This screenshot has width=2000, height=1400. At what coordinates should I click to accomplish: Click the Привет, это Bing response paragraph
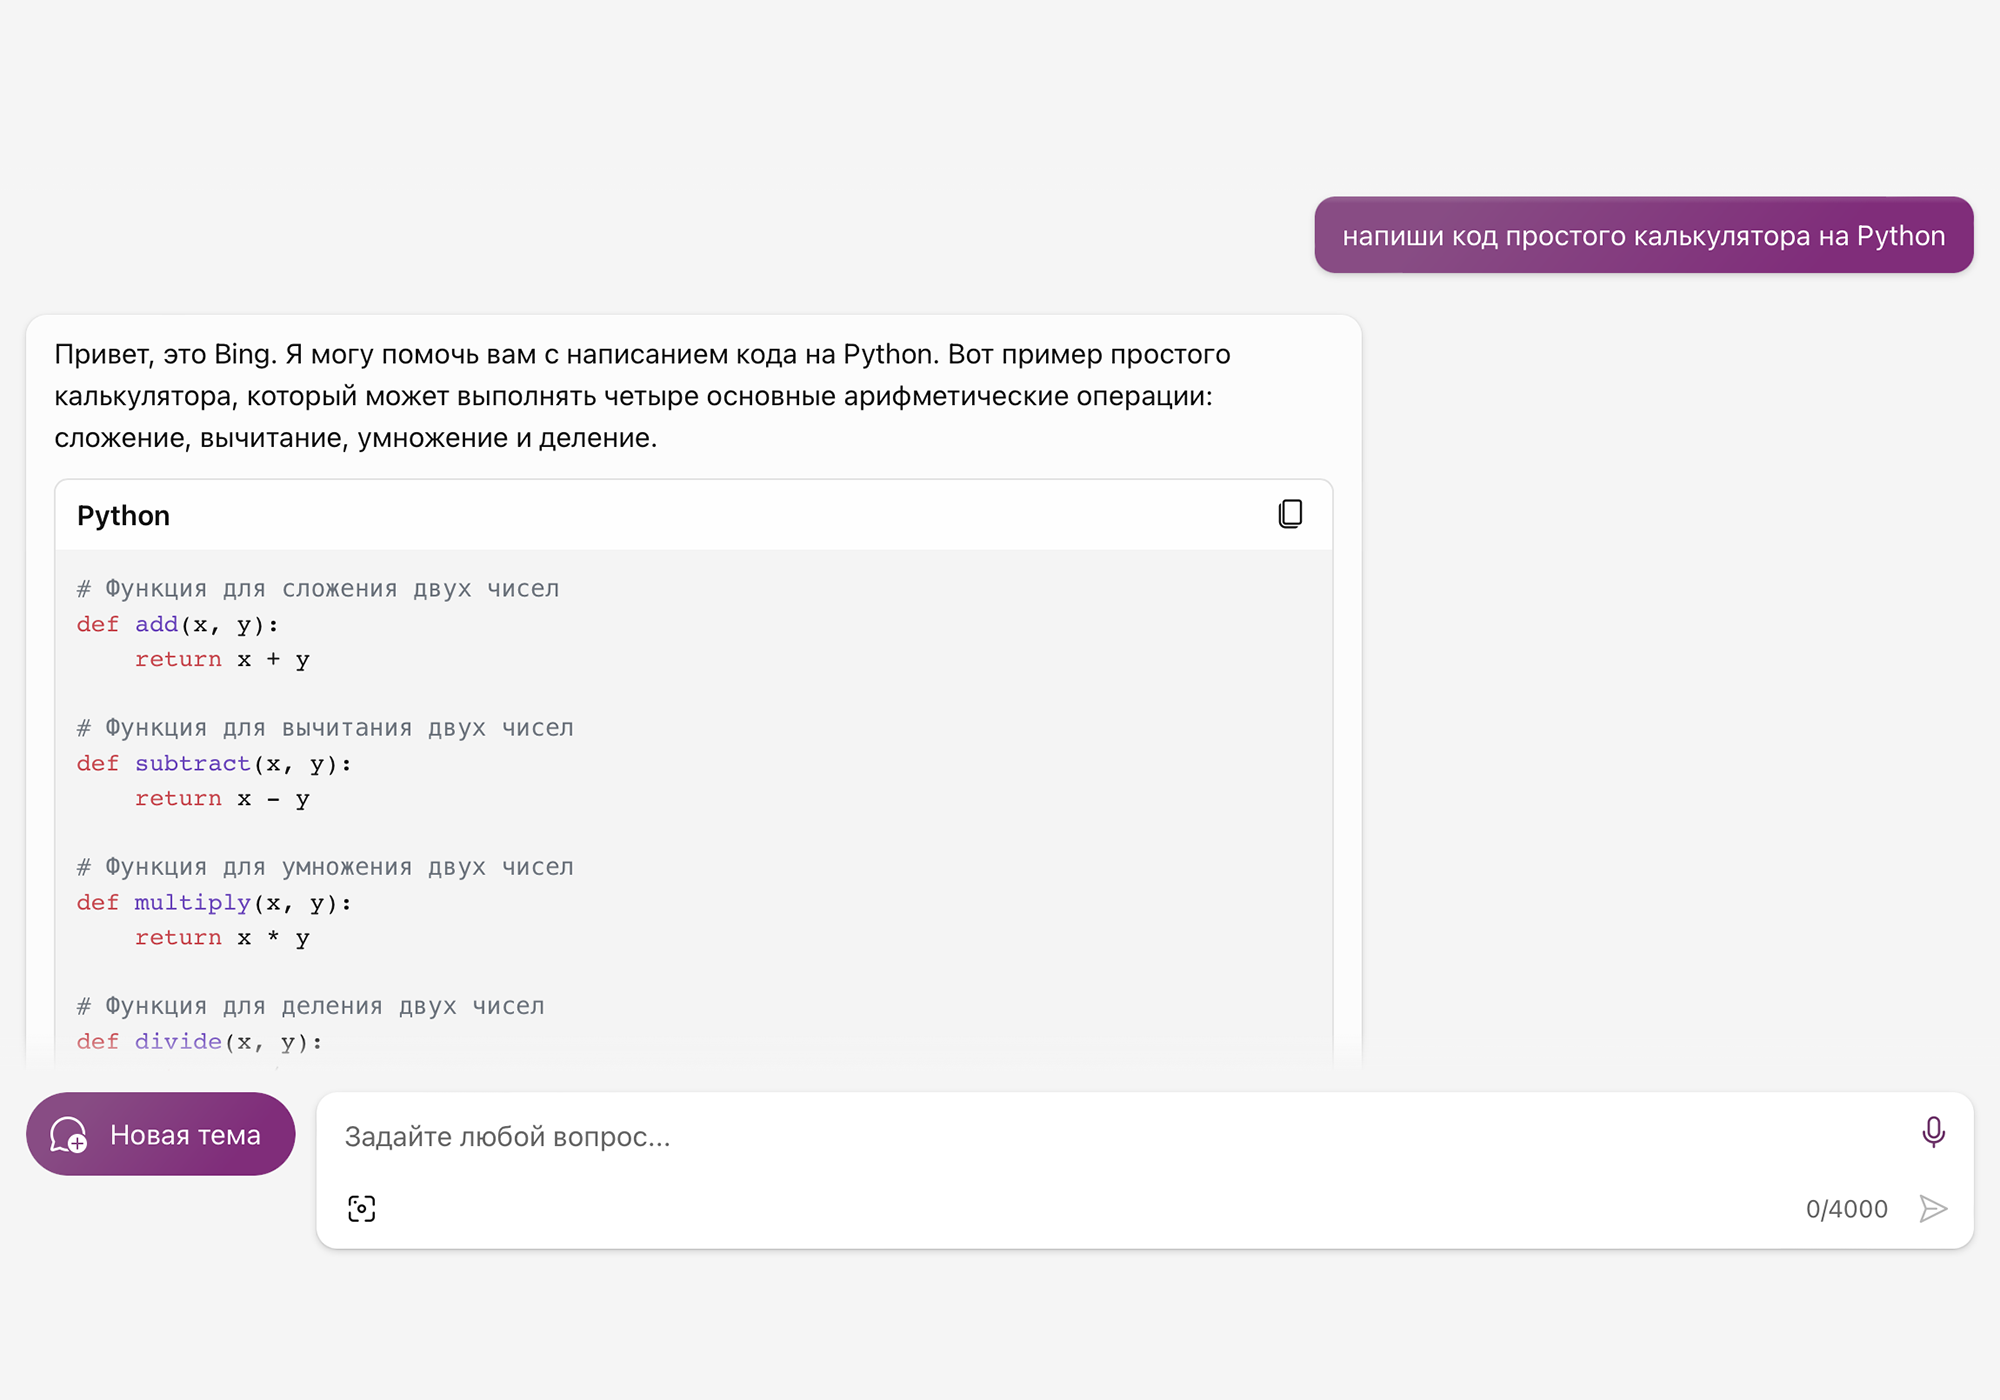point(642,396)
